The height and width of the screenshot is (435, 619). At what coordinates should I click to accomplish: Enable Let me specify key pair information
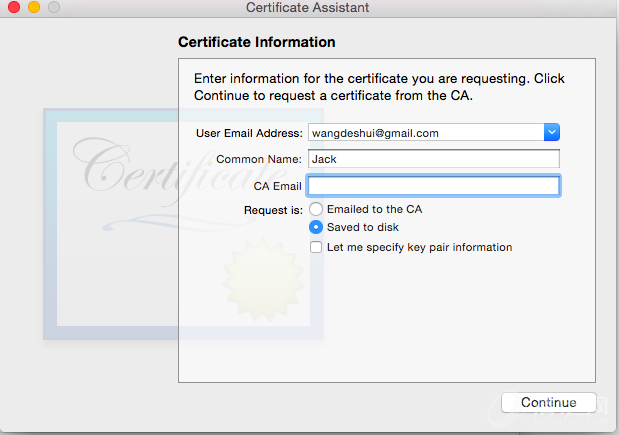click(x=316, y=247)
